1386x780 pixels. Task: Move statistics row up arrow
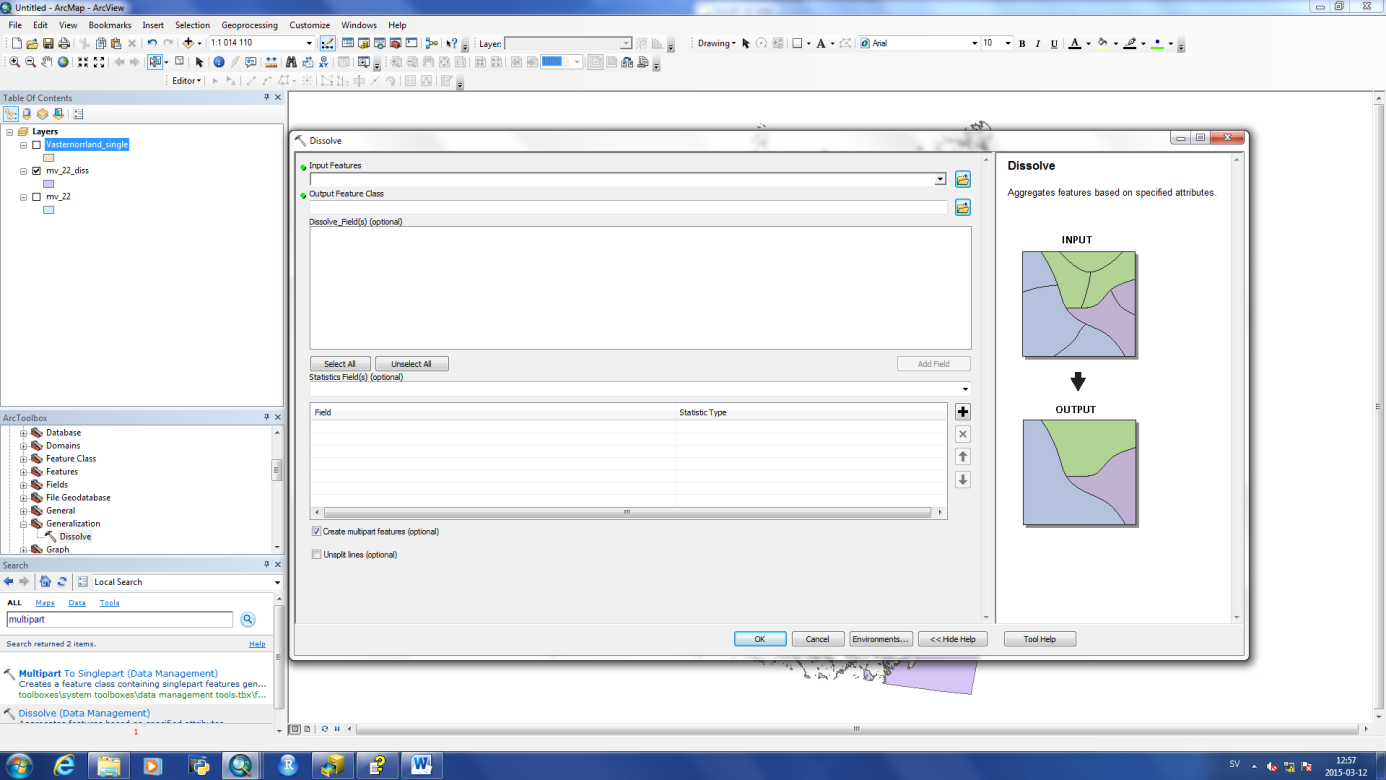pyautogui.click(x=963, y=457)
